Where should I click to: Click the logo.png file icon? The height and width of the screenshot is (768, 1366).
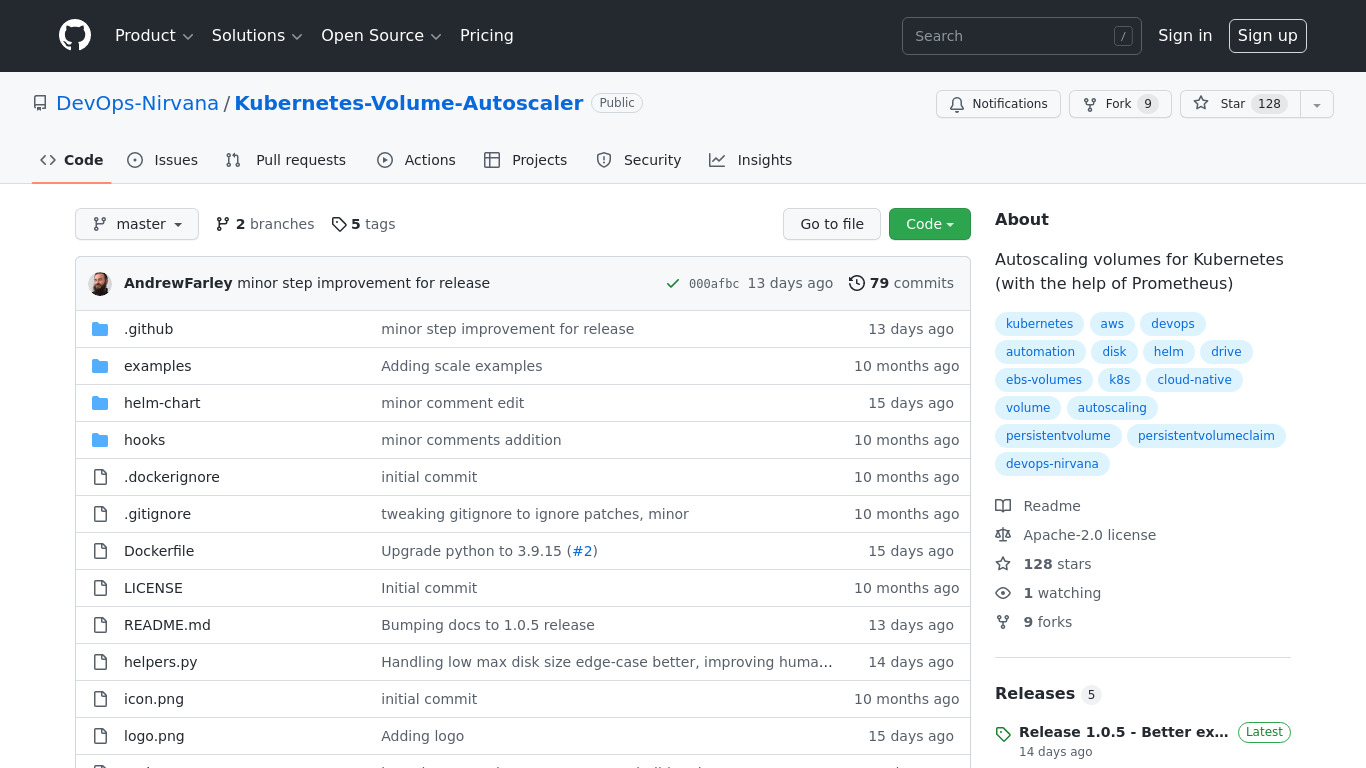point(100,736)
